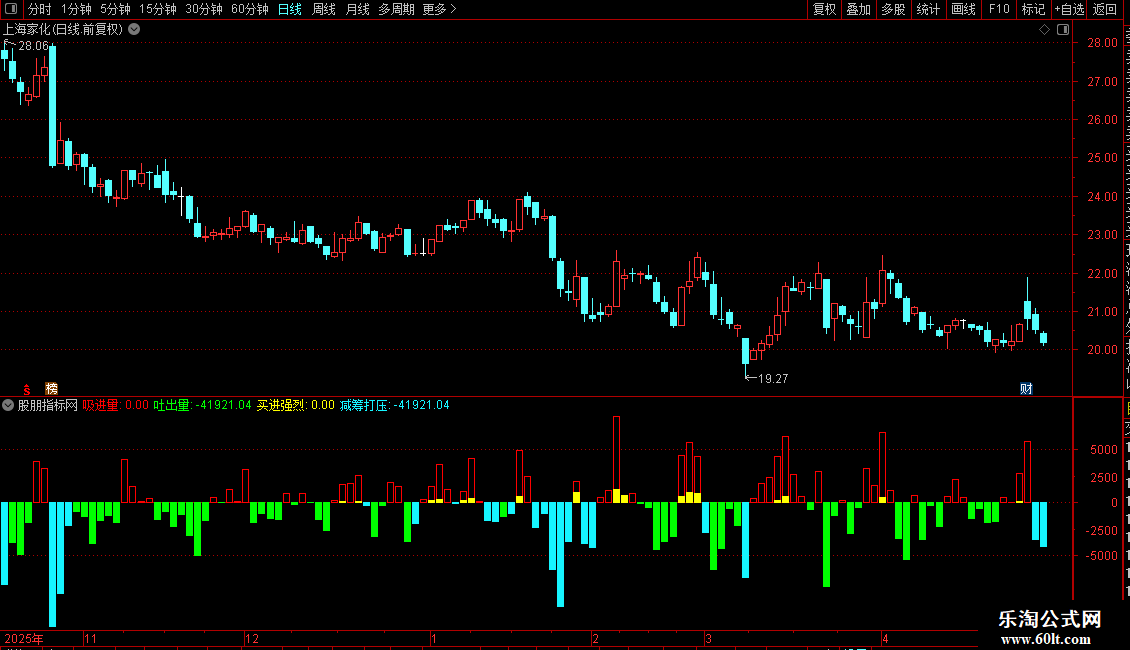This screenshot has height=650, width=1130.
Task: Click the month 12 marker on time axis
Action: coord(252,638)
